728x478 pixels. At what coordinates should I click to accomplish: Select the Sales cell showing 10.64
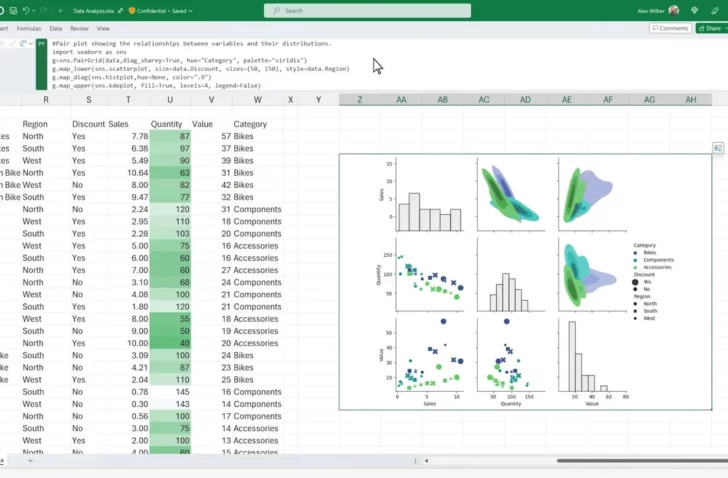(x=128, y=173)
